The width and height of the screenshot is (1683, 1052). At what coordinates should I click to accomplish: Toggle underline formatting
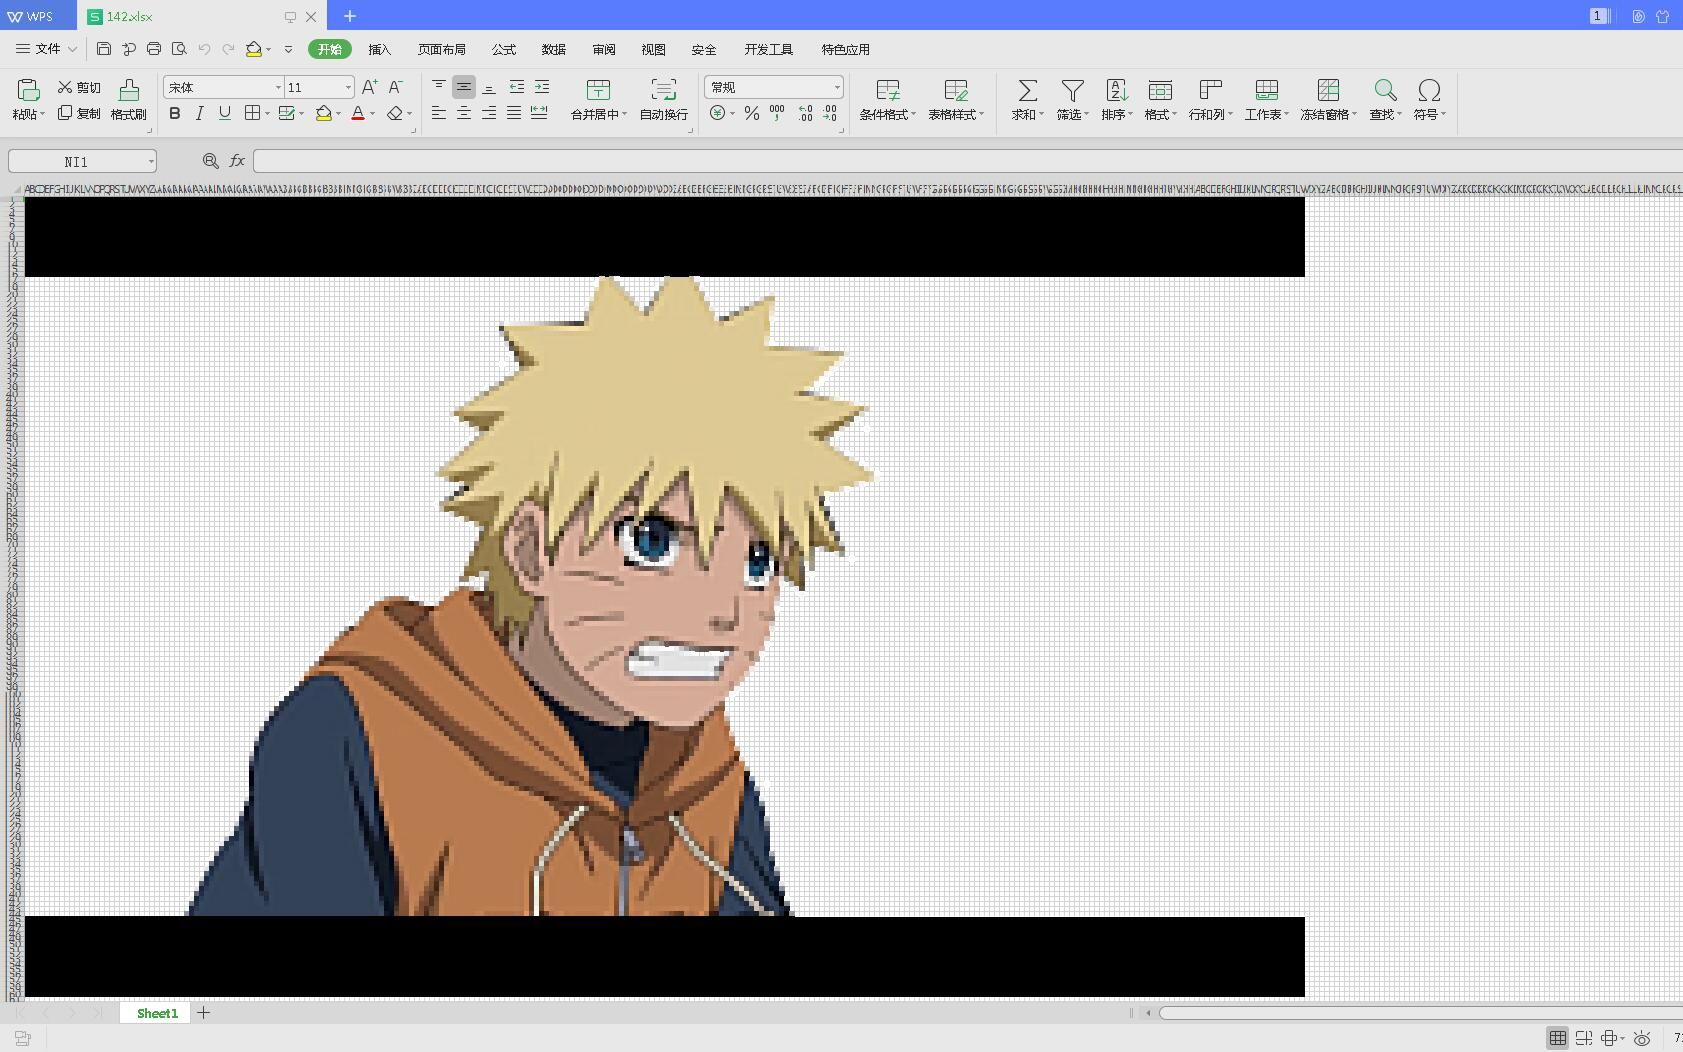point(225,114)
